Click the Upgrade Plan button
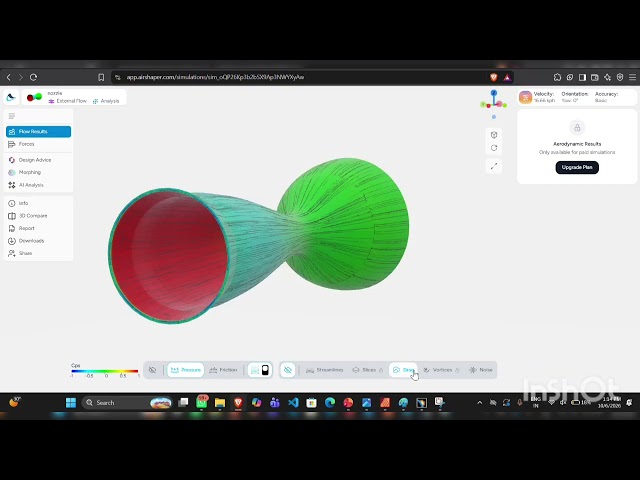Screen dimensions: 640x480 [577, 167]
